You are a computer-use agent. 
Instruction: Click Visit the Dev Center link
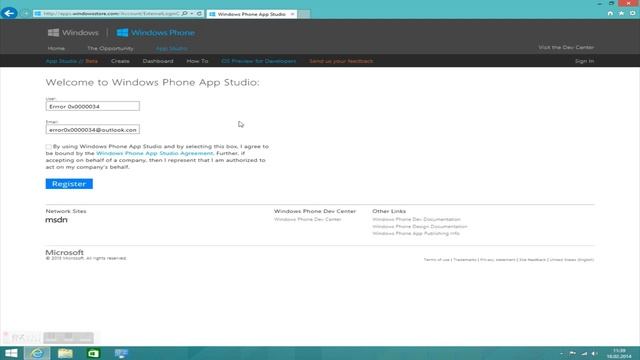click(x=566, y=47)
